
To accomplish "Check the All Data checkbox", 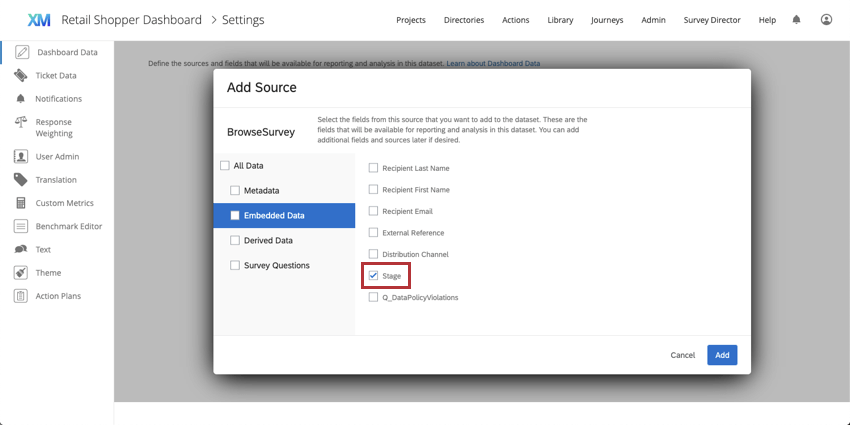I will [225, 166].
